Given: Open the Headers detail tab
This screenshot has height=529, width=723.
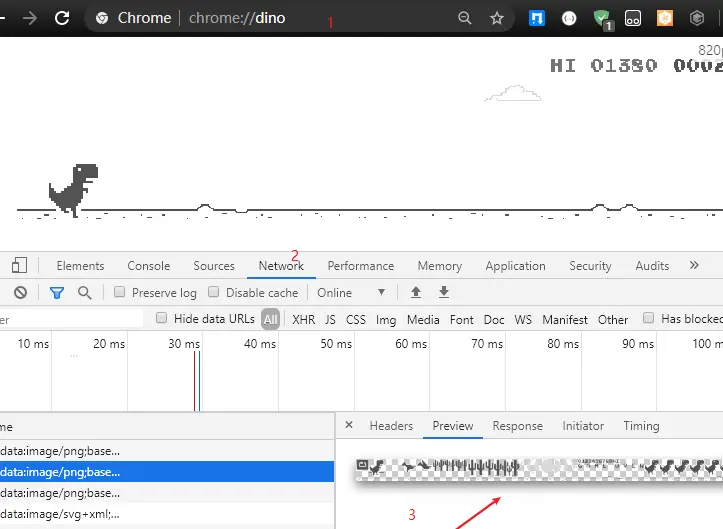Looking at the screenshot, I should [391, 426].
